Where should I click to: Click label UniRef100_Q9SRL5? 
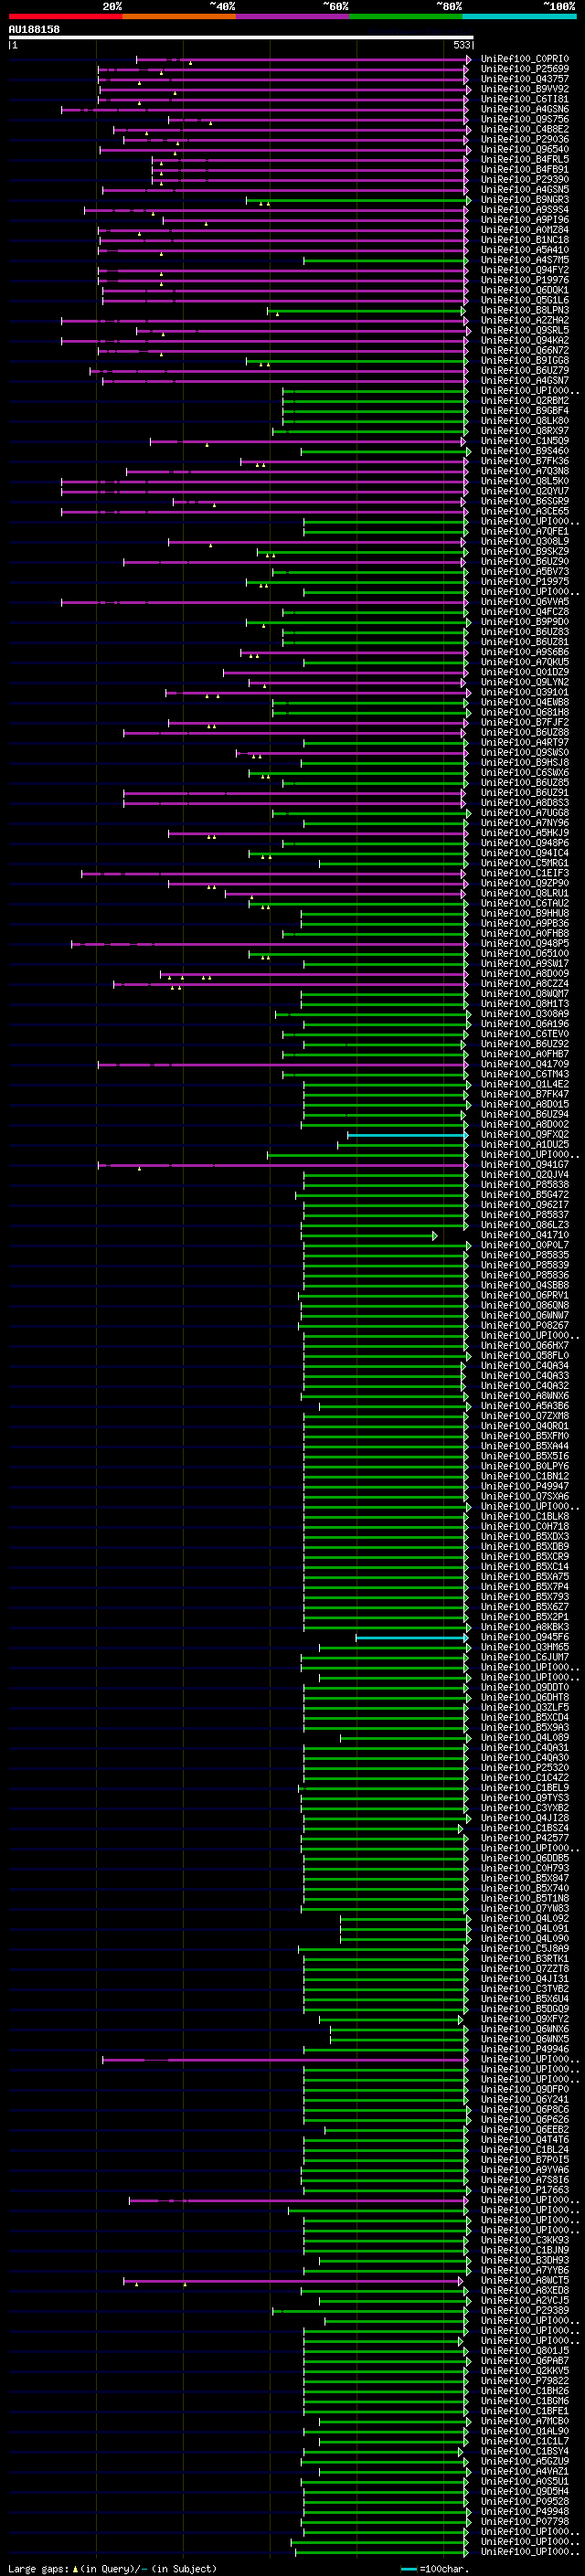tap(524, 330)
